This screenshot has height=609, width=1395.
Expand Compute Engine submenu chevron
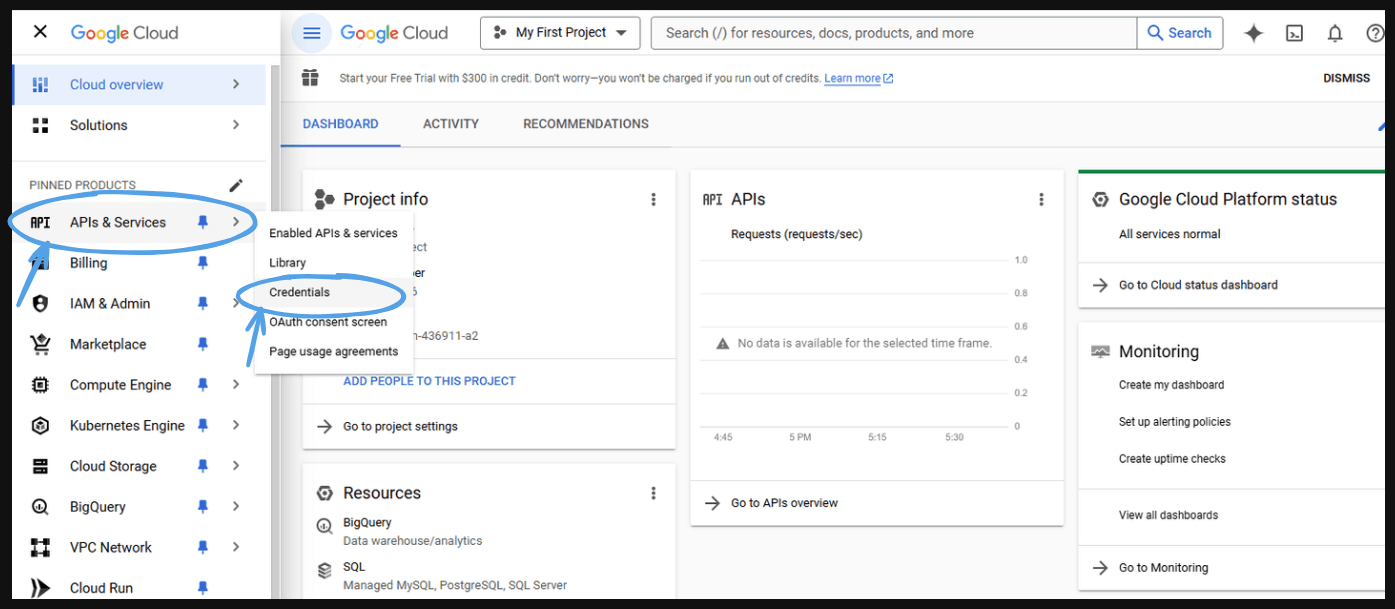236,385
